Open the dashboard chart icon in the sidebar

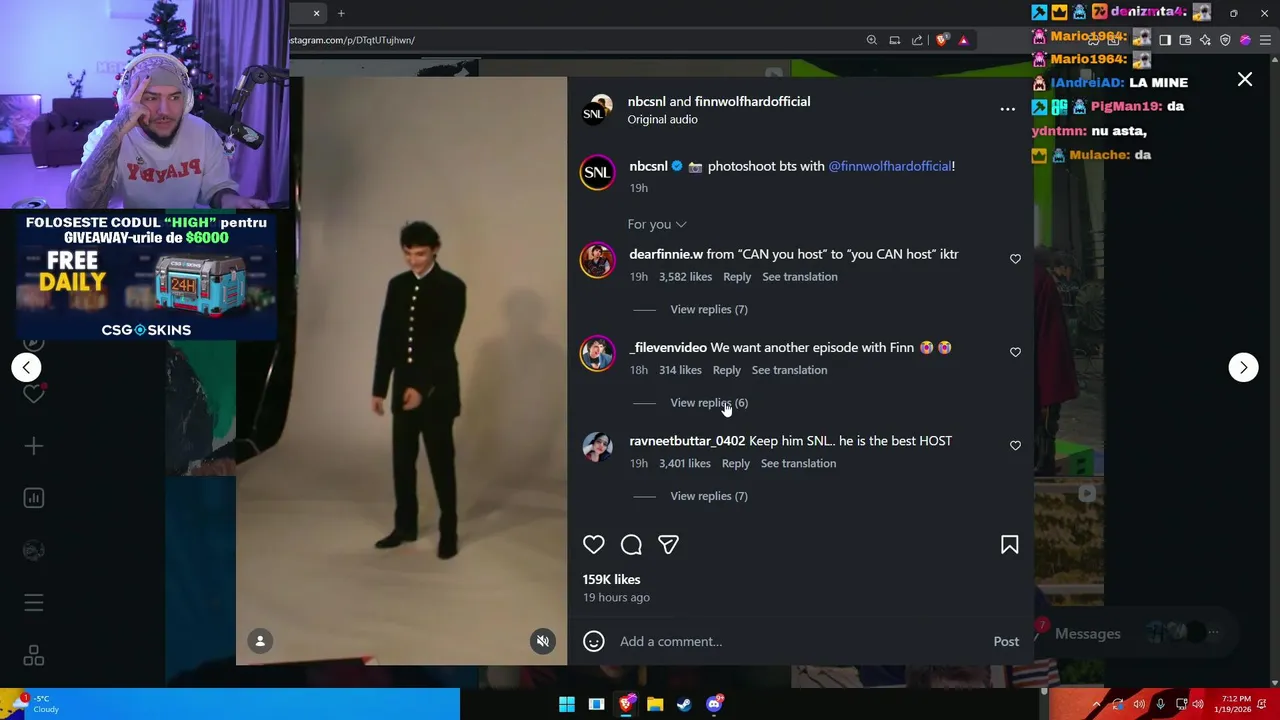click(34, 498)
